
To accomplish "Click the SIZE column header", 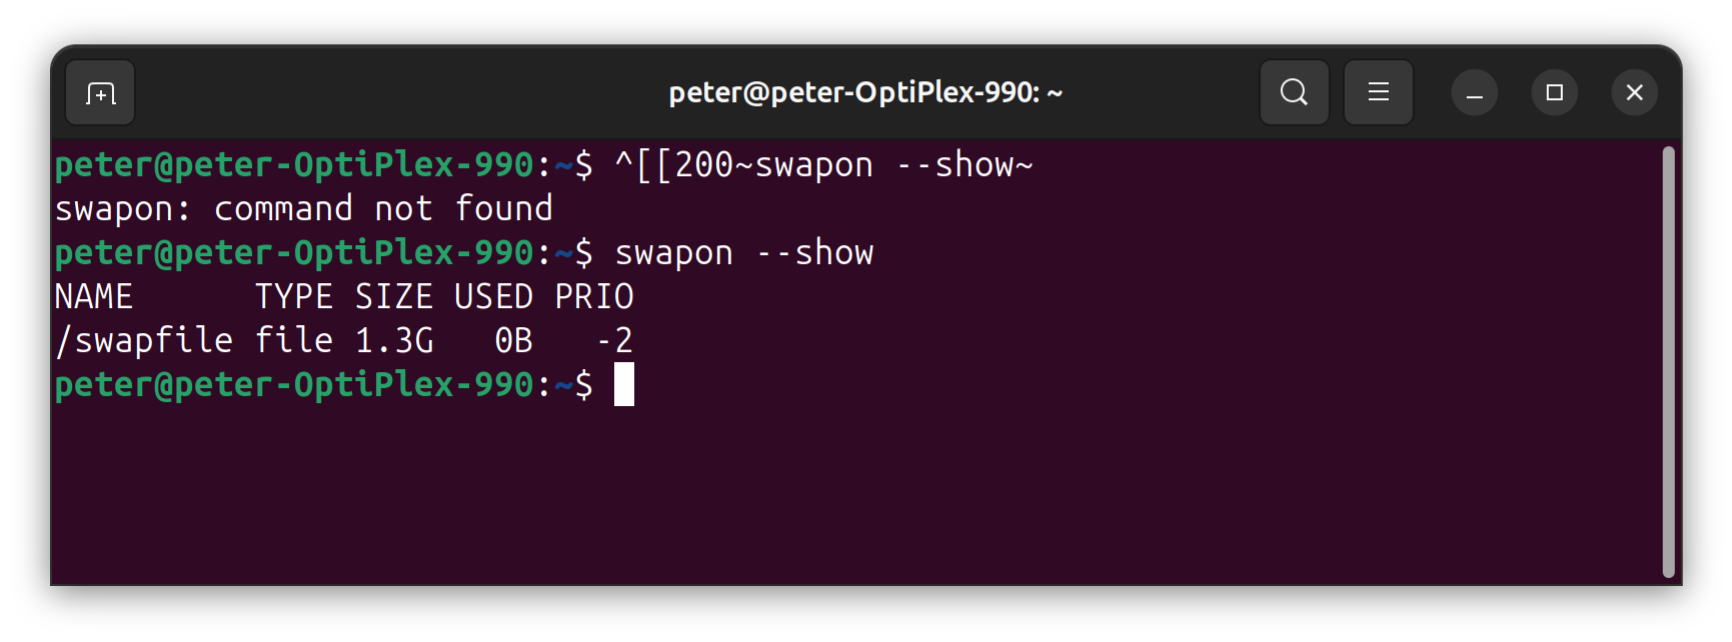I will [x=394, y=297].
